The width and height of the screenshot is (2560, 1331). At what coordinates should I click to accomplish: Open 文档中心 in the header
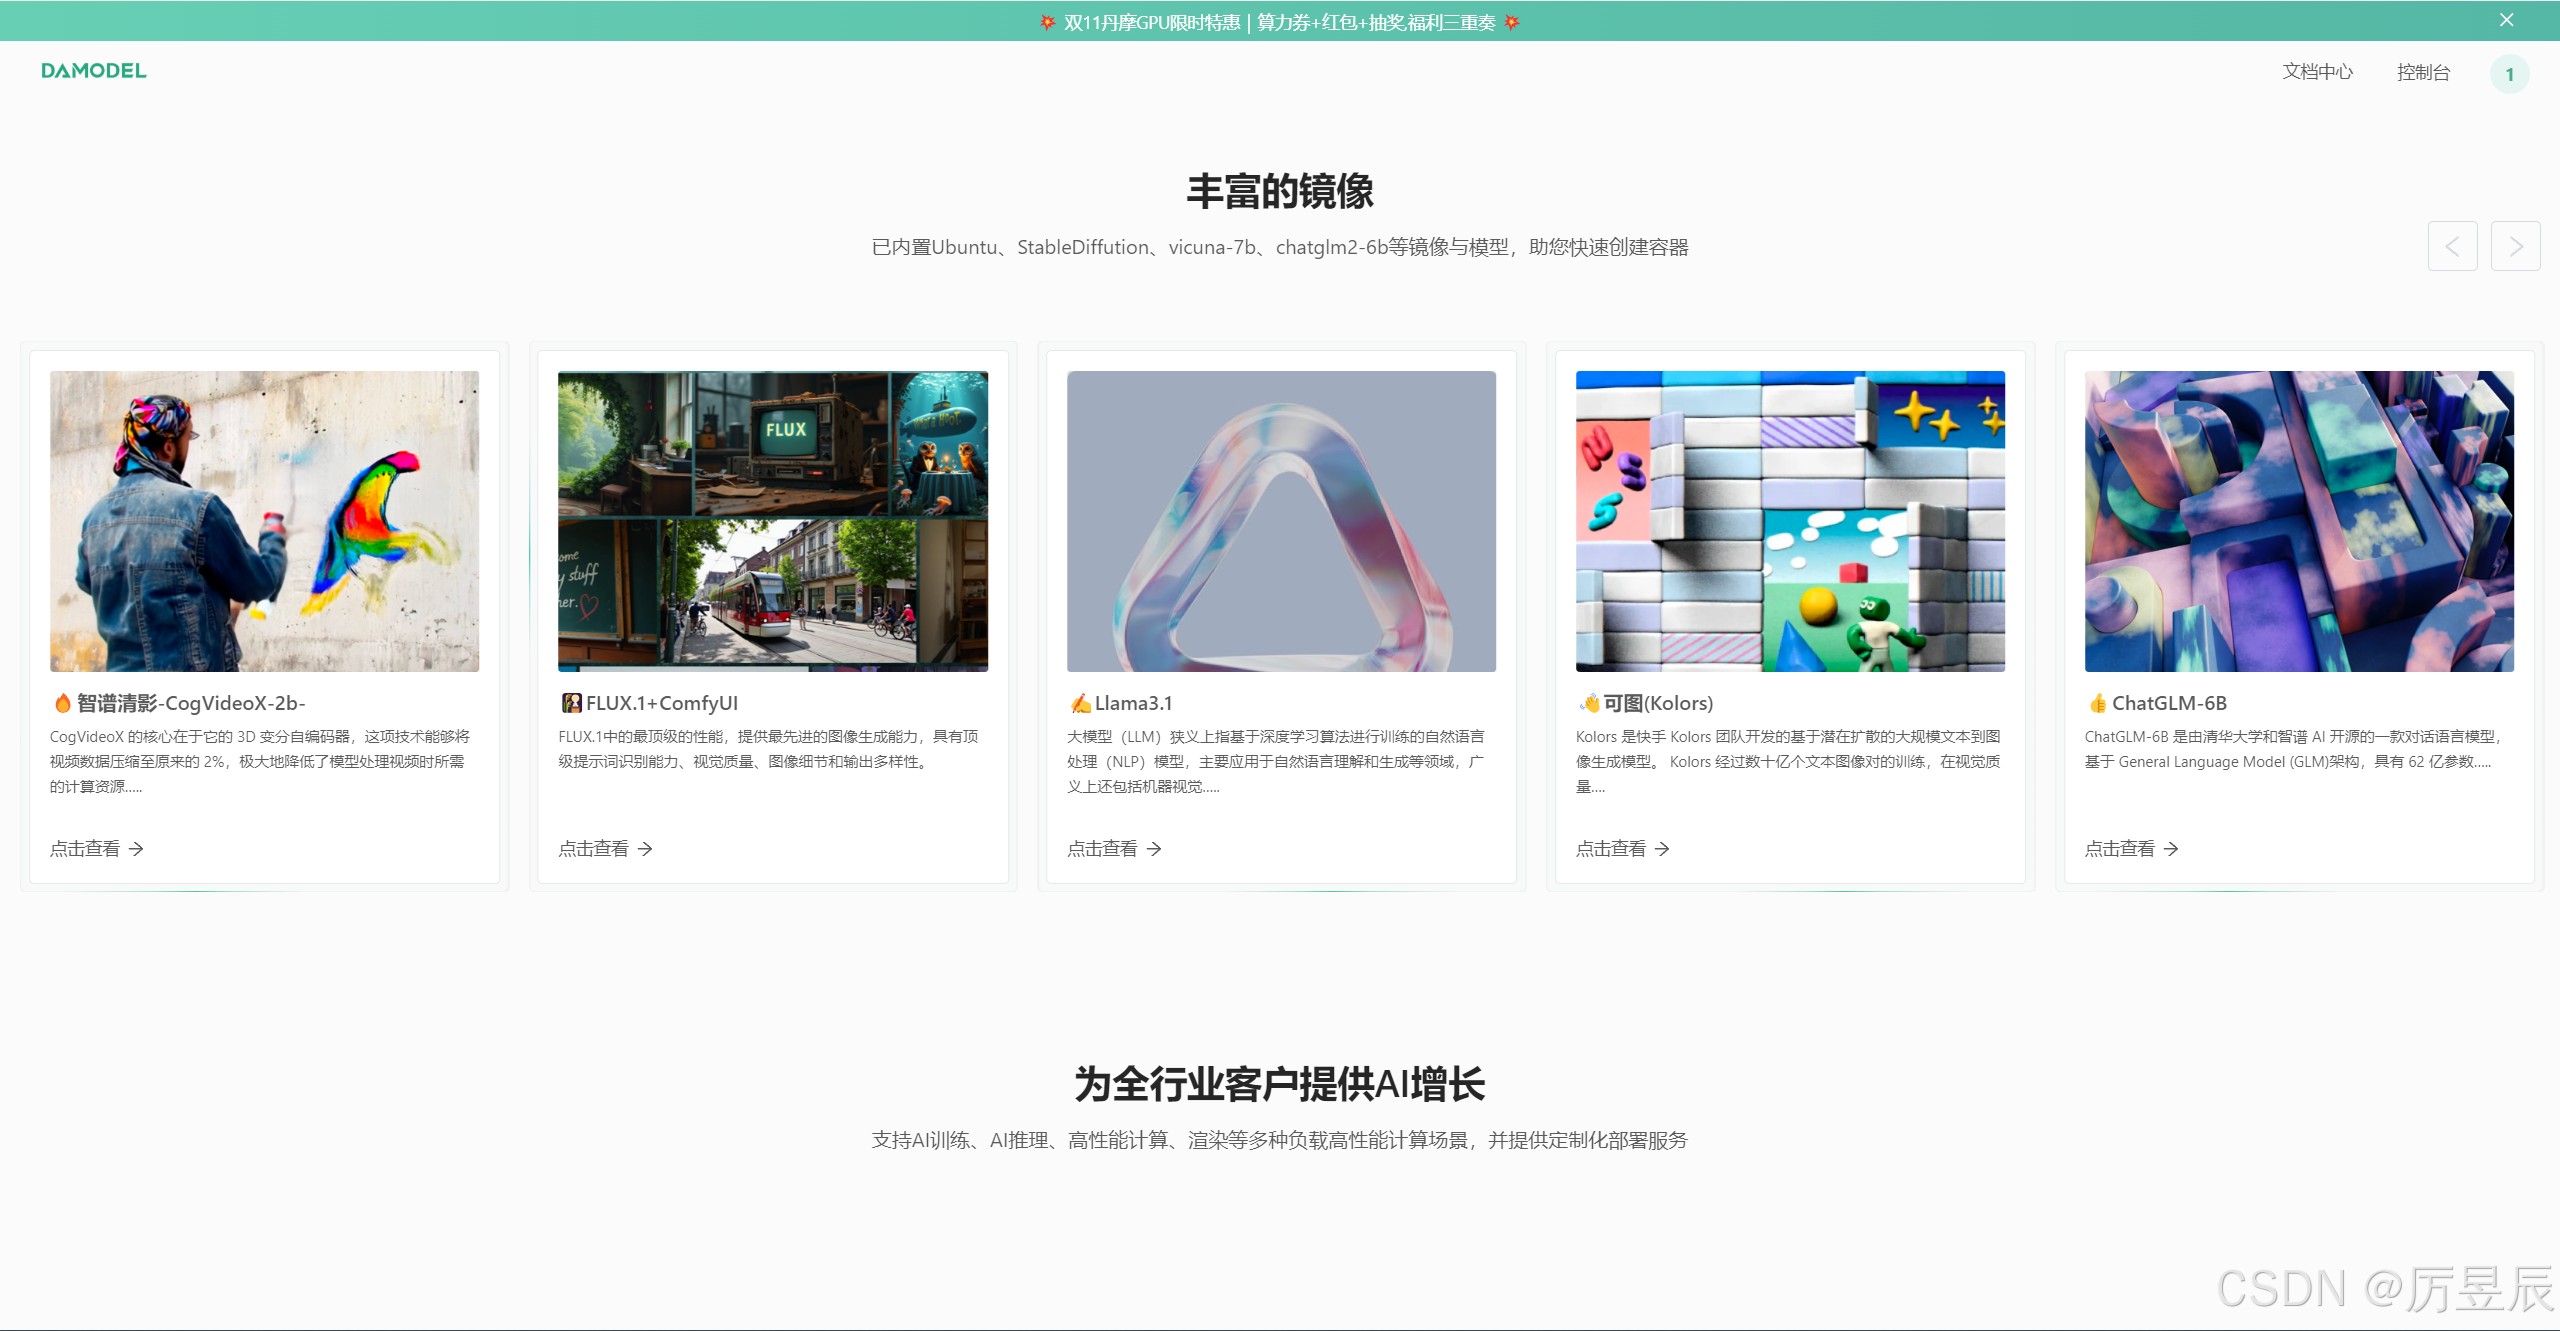(2317, 72)
